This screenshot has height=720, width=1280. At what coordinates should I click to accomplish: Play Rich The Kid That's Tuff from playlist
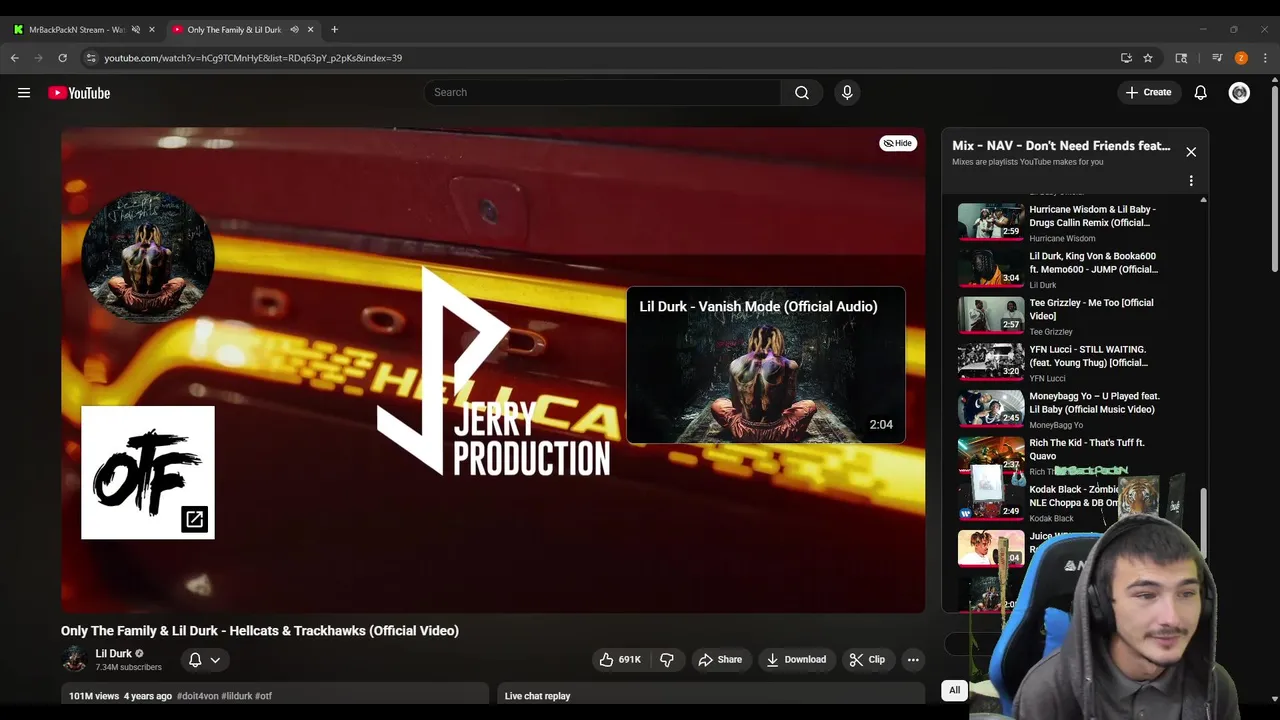click(x=1073, y=455)
